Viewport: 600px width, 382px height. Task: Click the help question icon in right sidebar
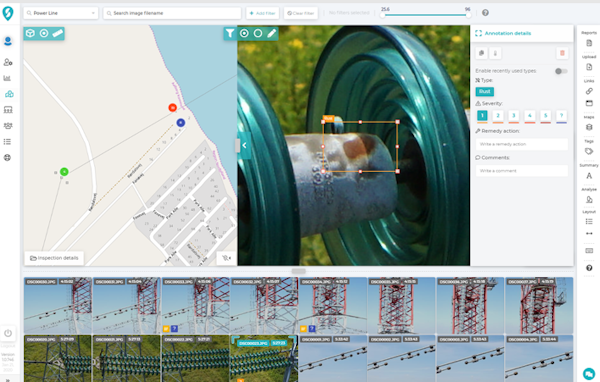click(589, 268)
